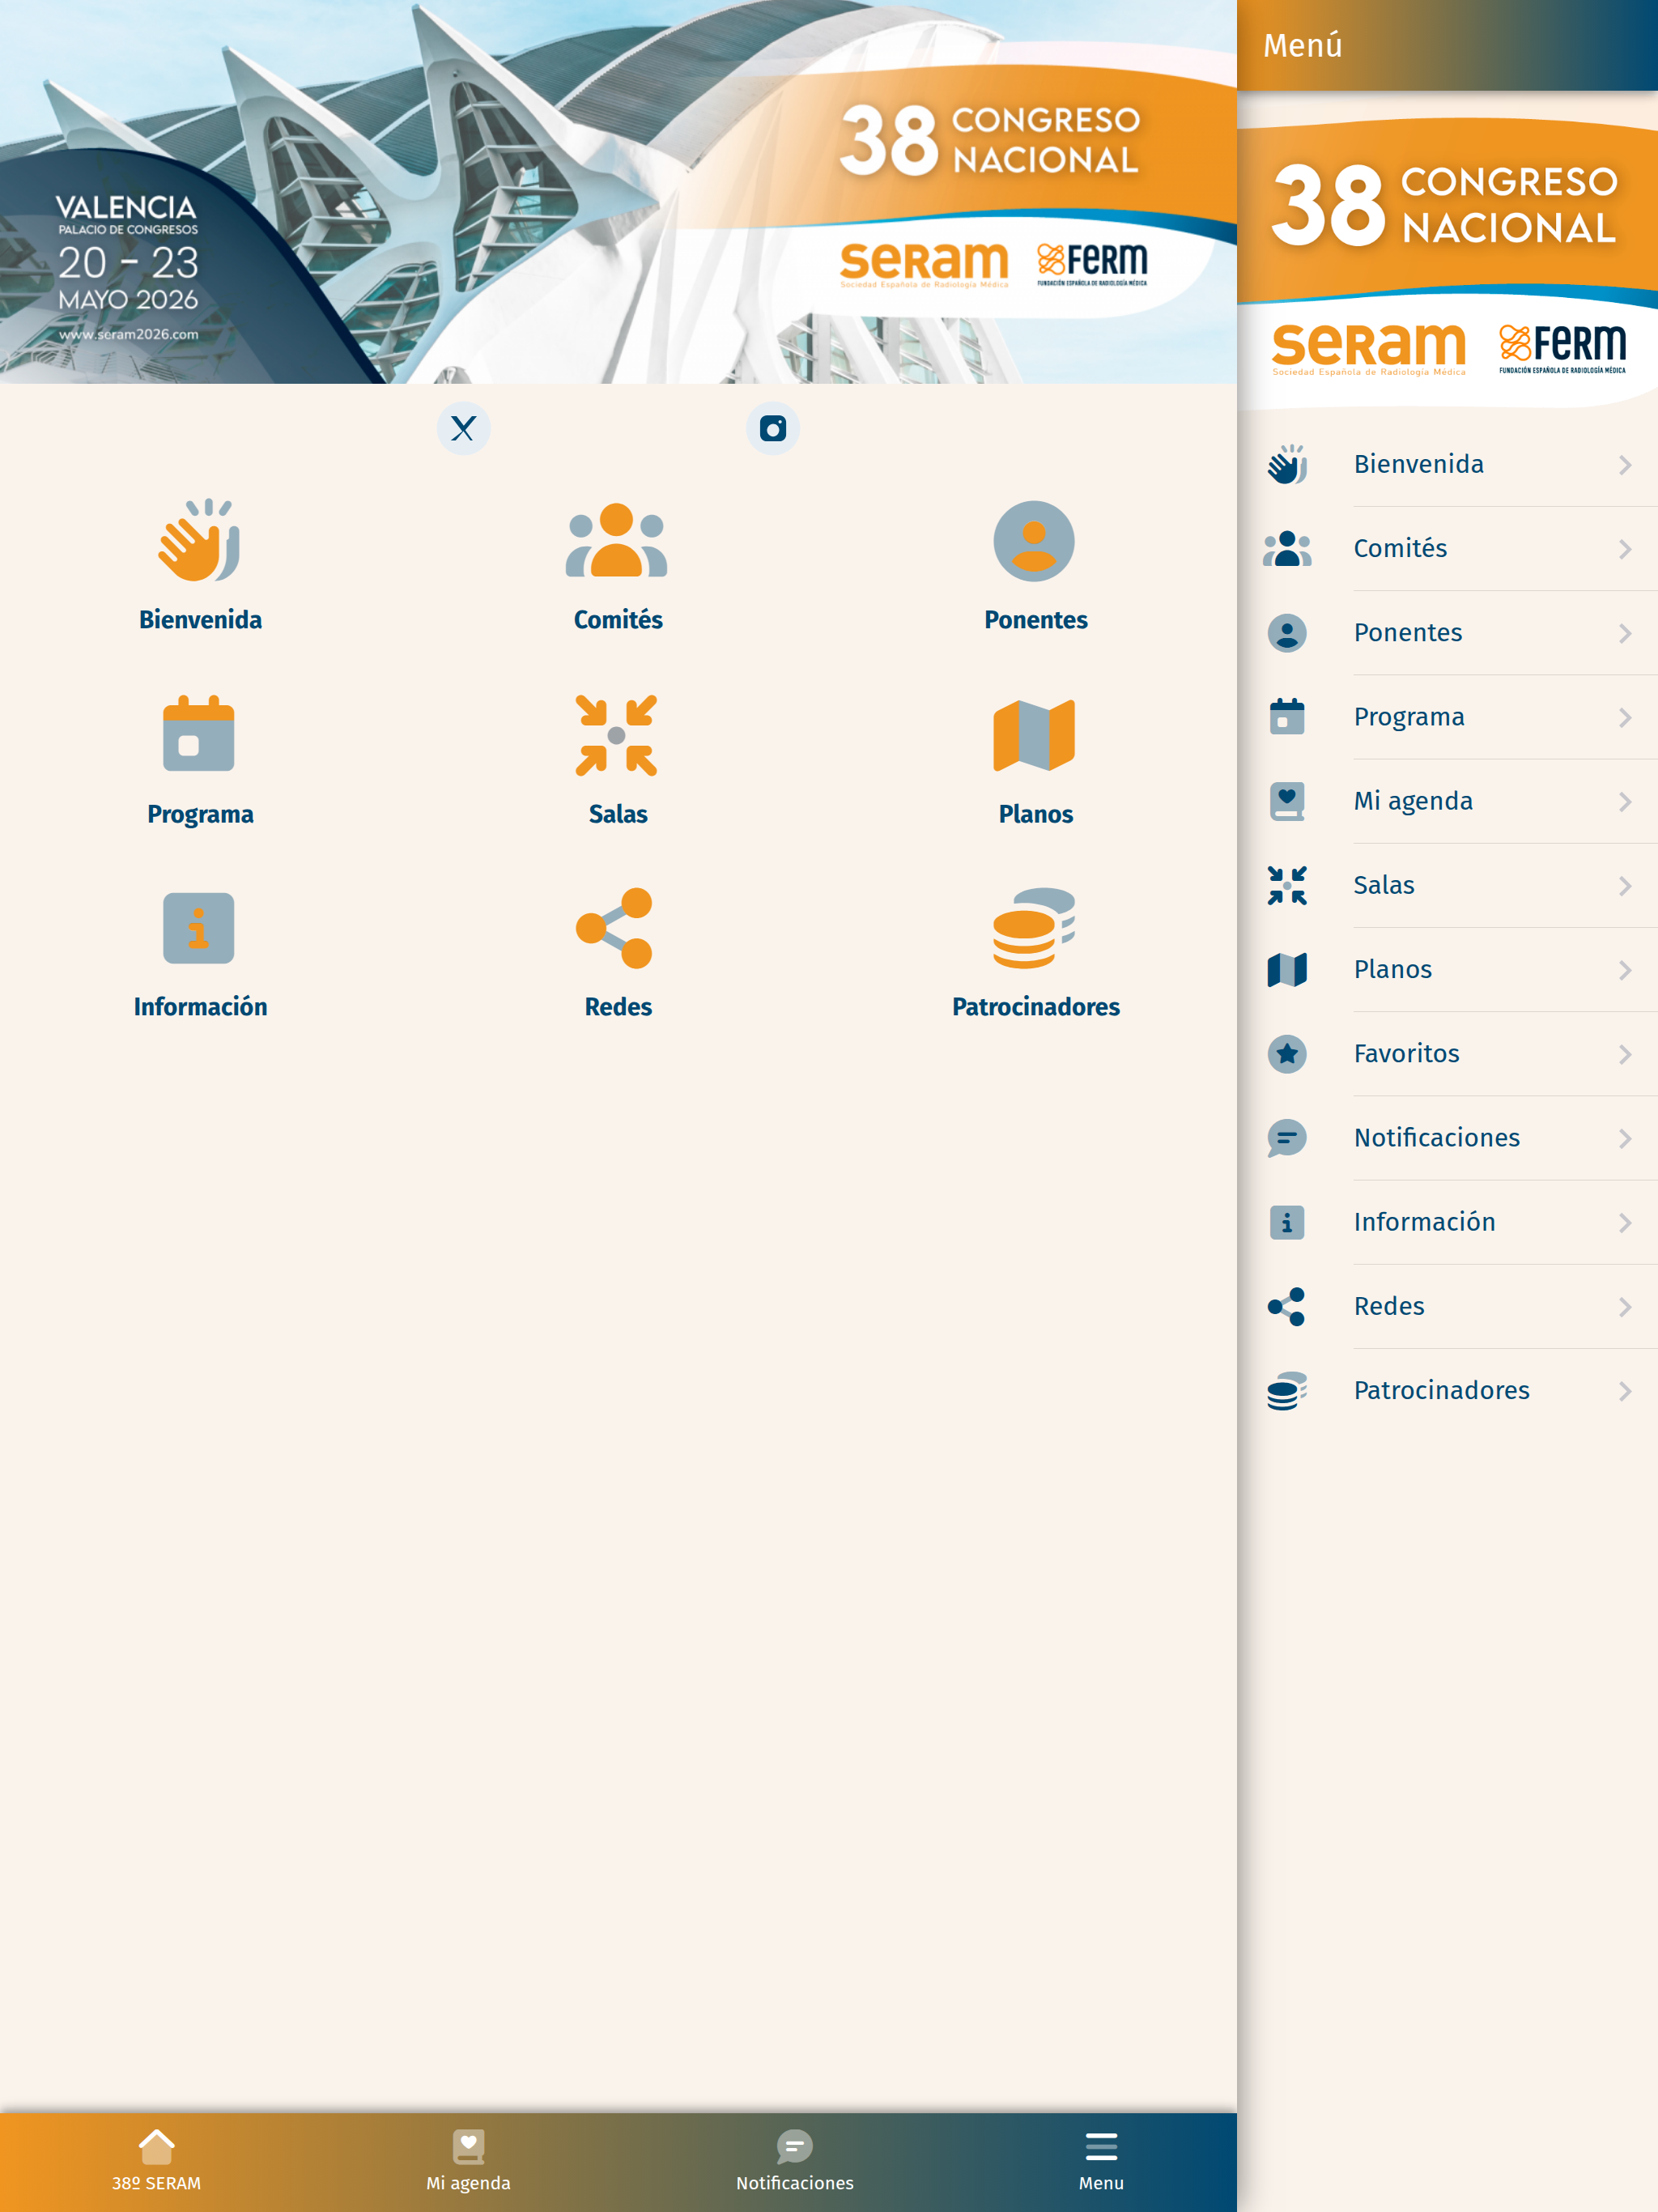Open the X (Twitter) social icon
The image size is (1658, 2212).
[x=463, y=429]
